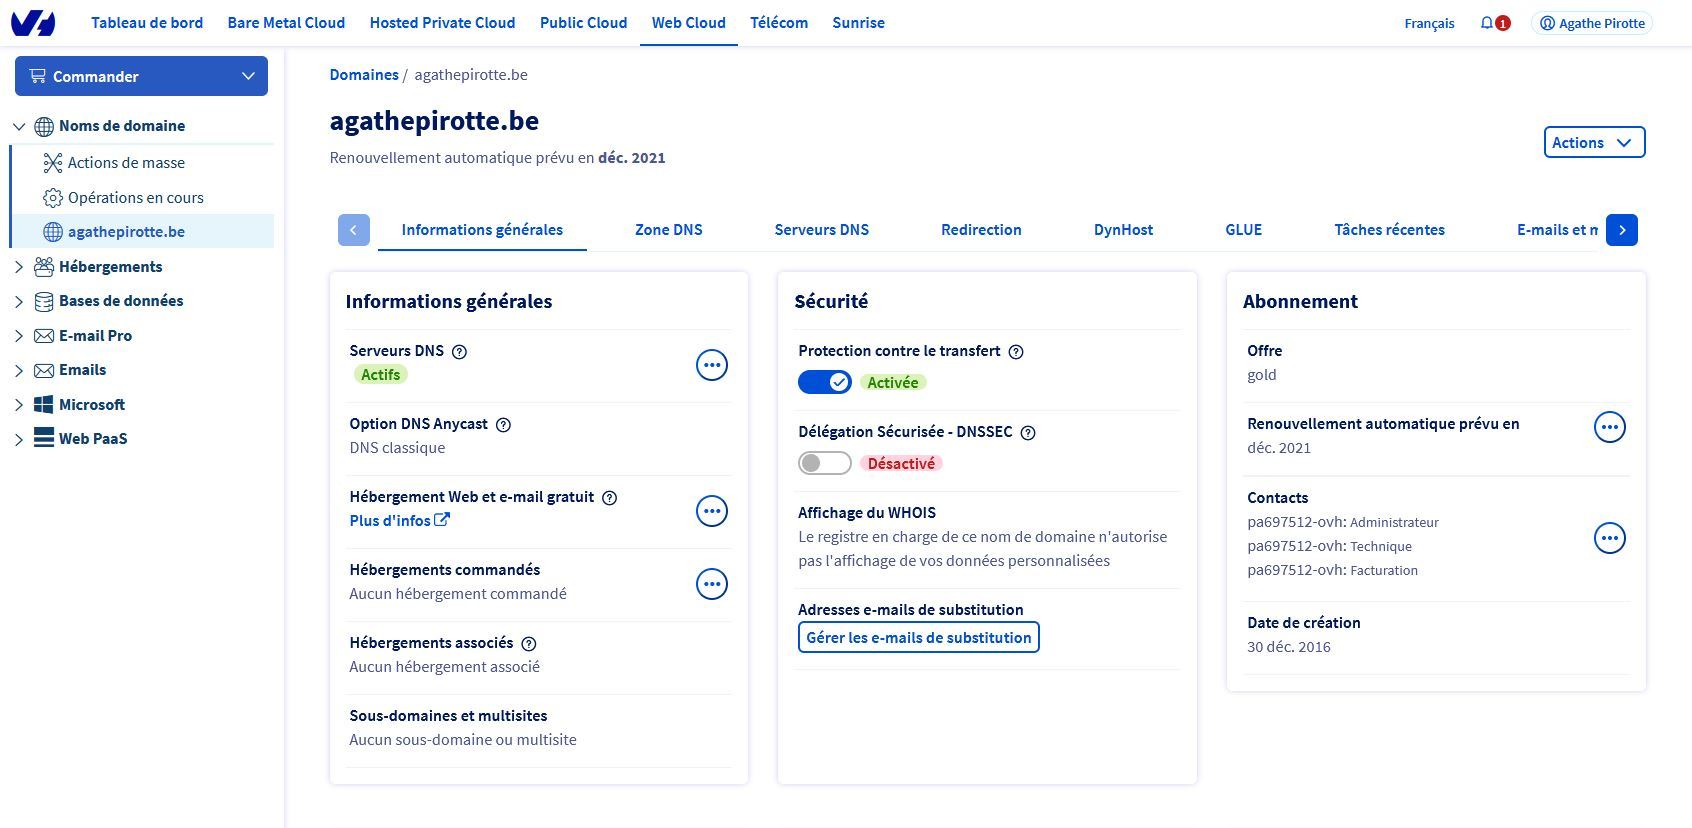This screenshot has width=1692, height=828.
Task: Click the OVH logo icon
Action: pos(33,23)
